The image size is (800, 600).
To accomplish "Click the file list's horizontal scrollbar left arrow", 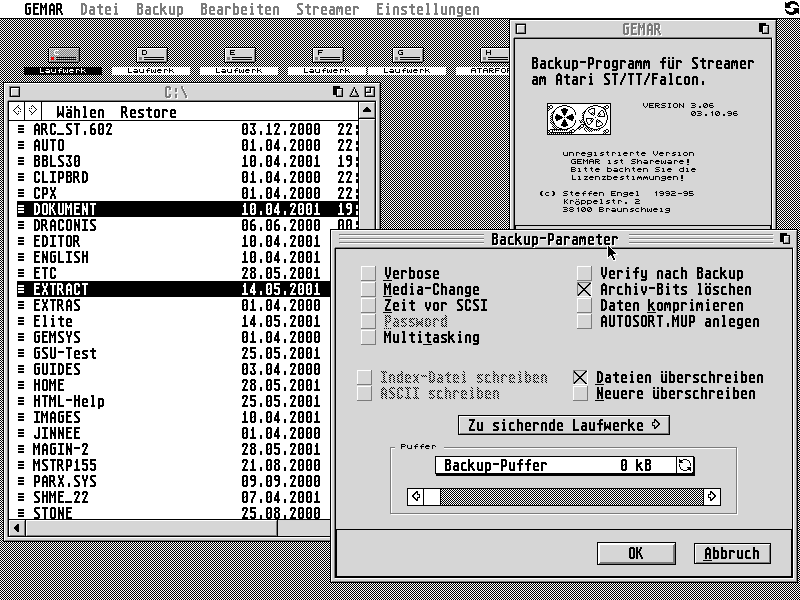I will pos(15,527).
